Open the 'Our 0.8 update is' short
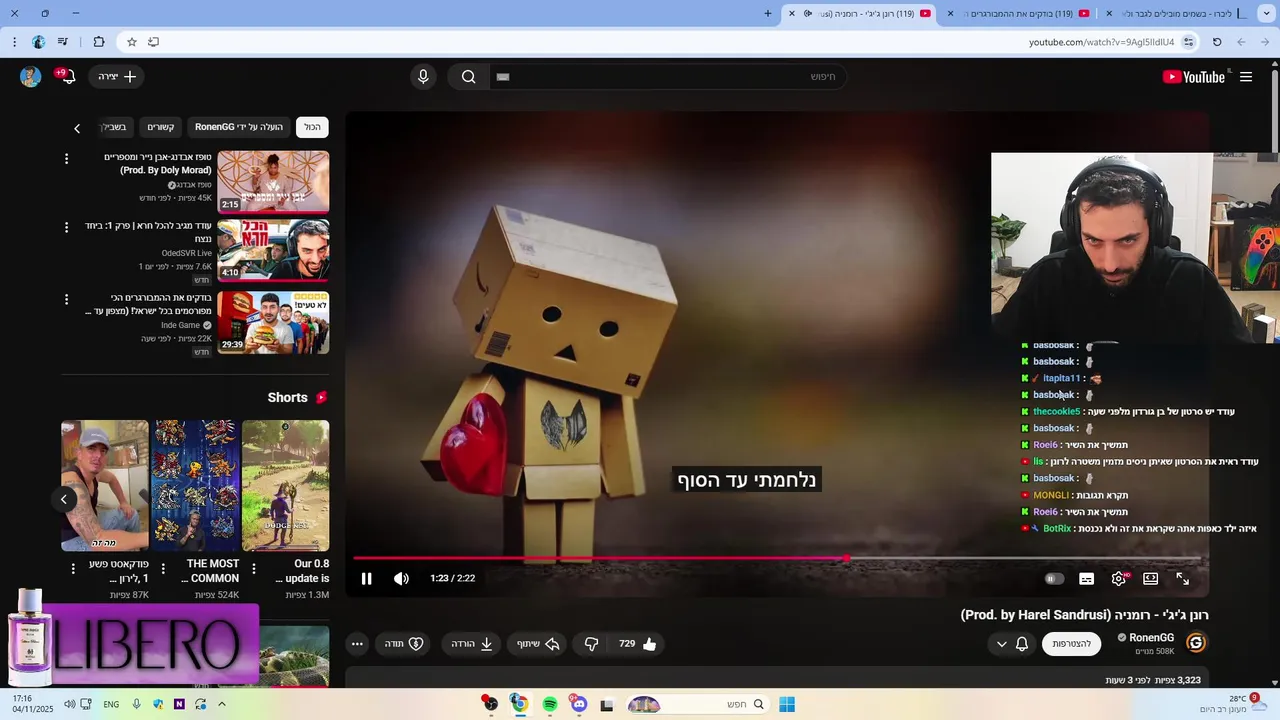This screenshot has width=1280, height=720. point(285,485)
